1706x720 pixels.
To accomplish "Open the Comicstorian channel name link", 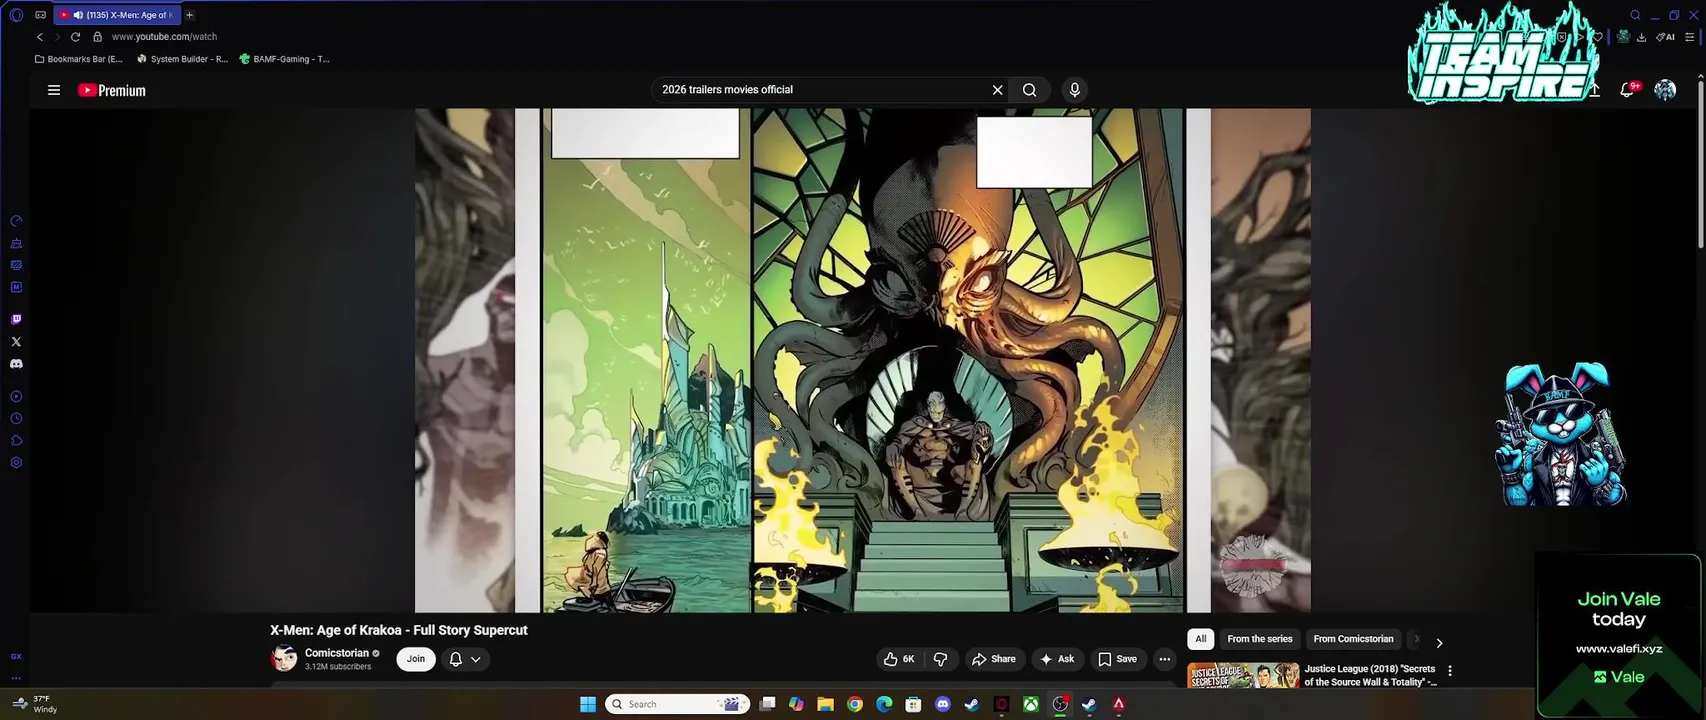I will coord(337,653).
